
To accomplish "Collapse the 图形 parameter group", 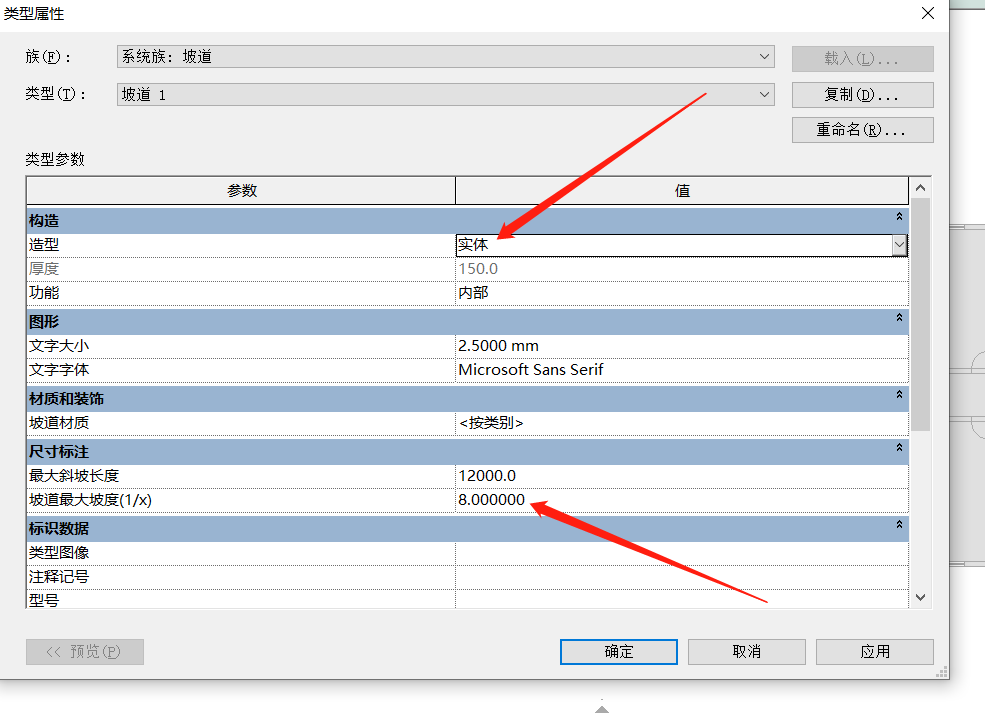I will tap(899, 318).
